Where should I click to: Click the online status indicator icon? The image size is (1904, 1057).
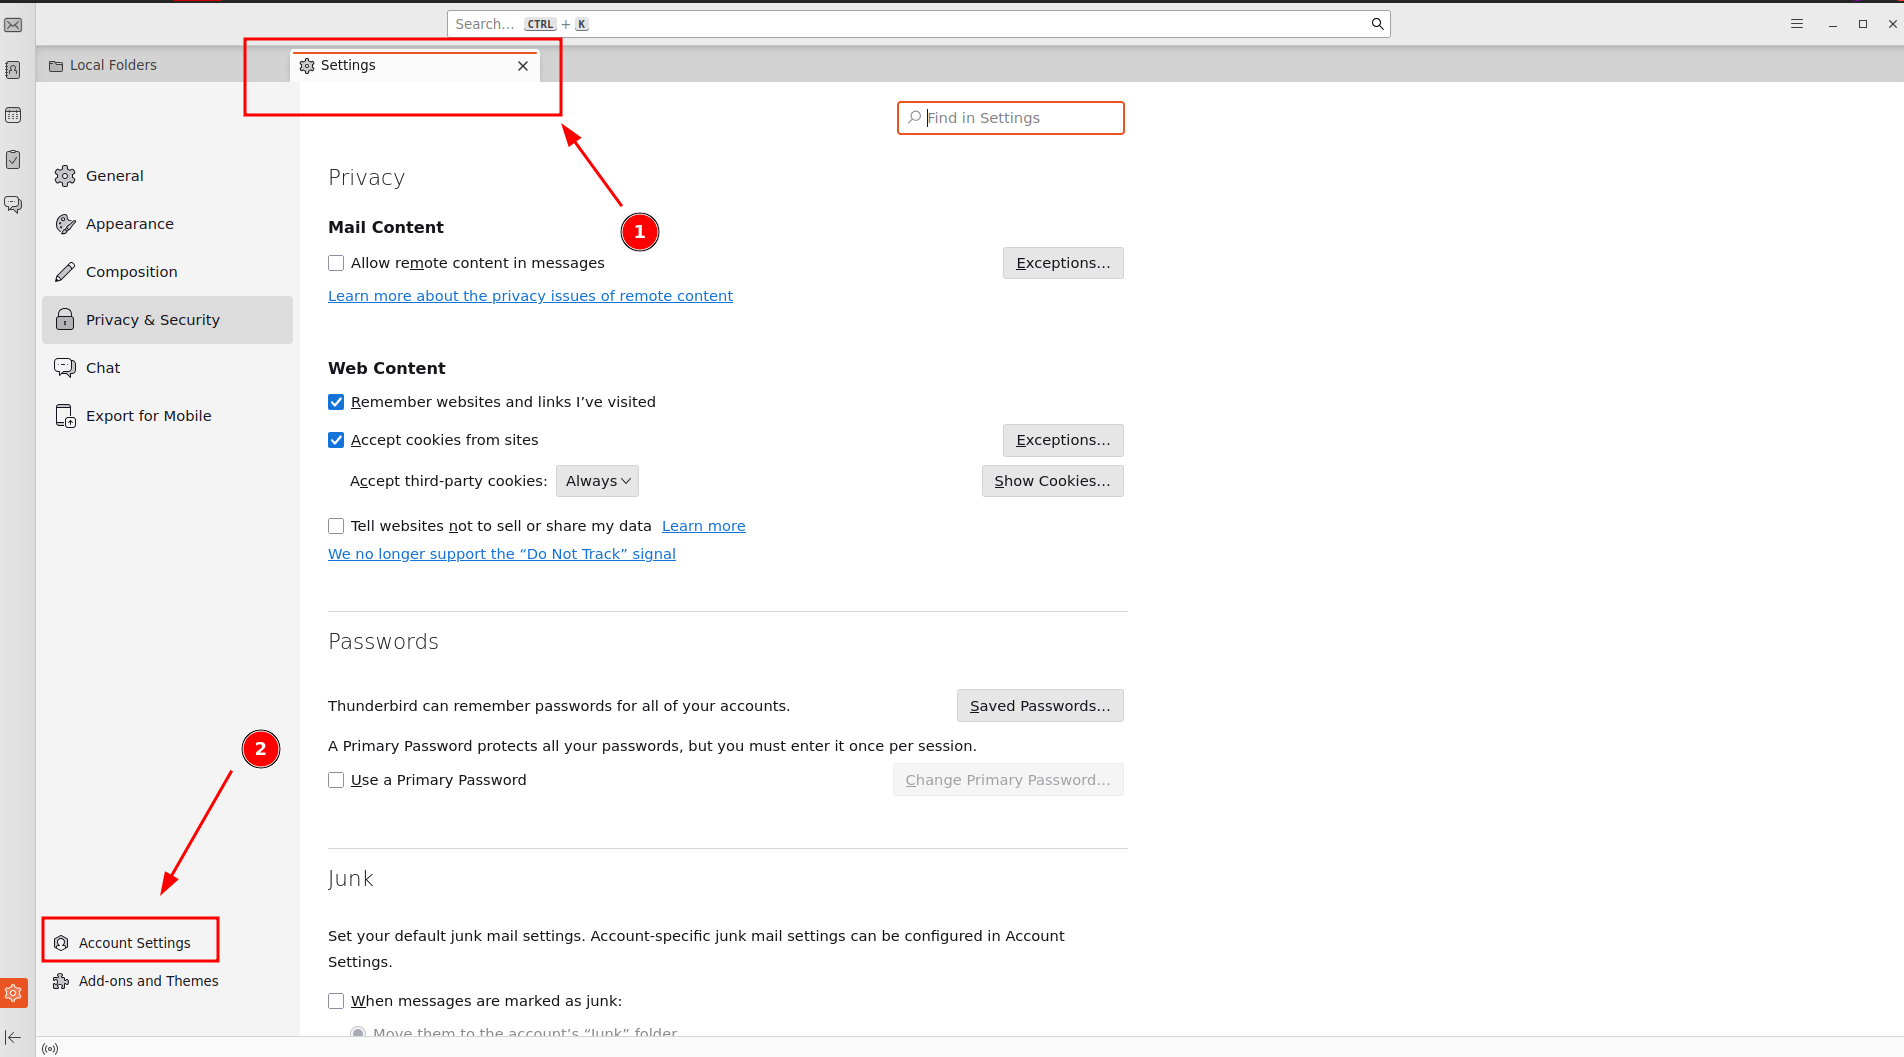pyautogui.click(x=50, y=1049)
